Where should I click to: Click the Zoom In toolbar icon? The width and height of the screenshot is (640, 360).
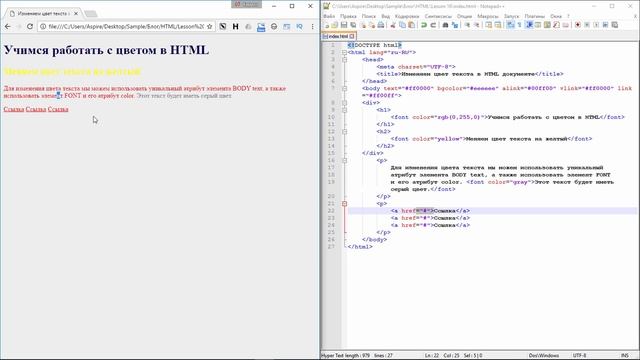pos(467,25)
